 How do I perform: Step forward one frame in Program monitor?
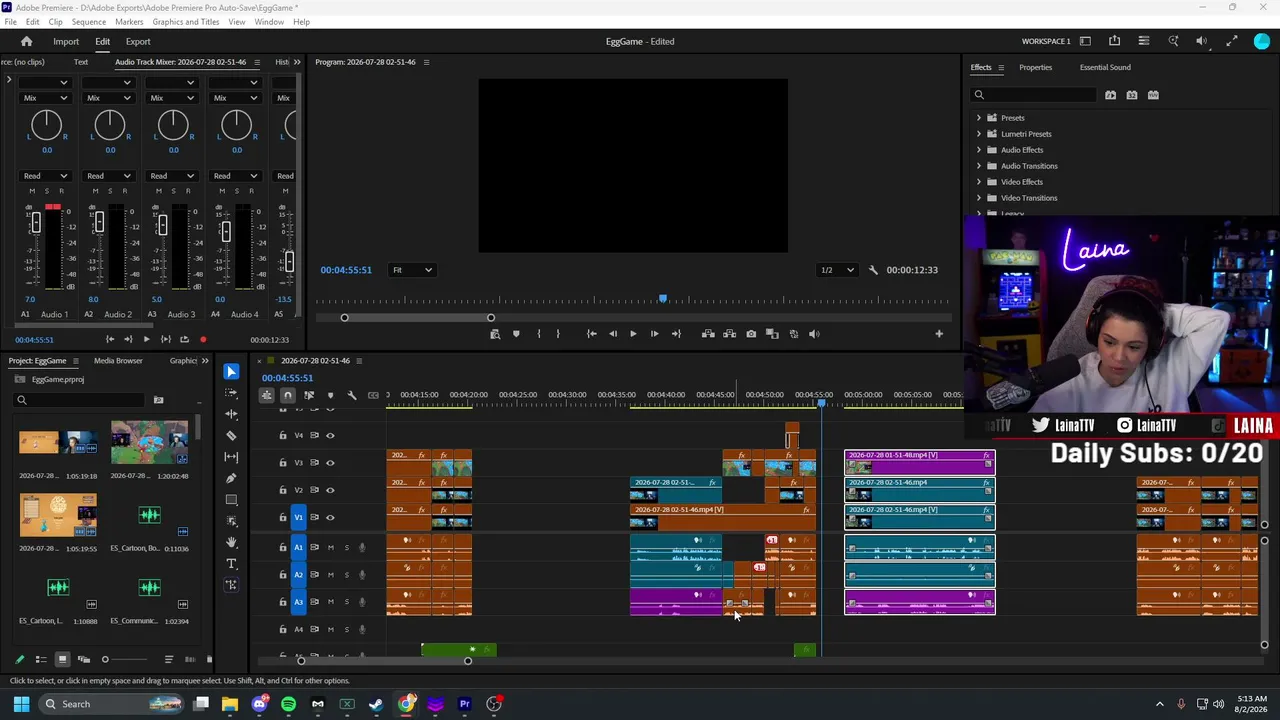click(x=655, y=334)
